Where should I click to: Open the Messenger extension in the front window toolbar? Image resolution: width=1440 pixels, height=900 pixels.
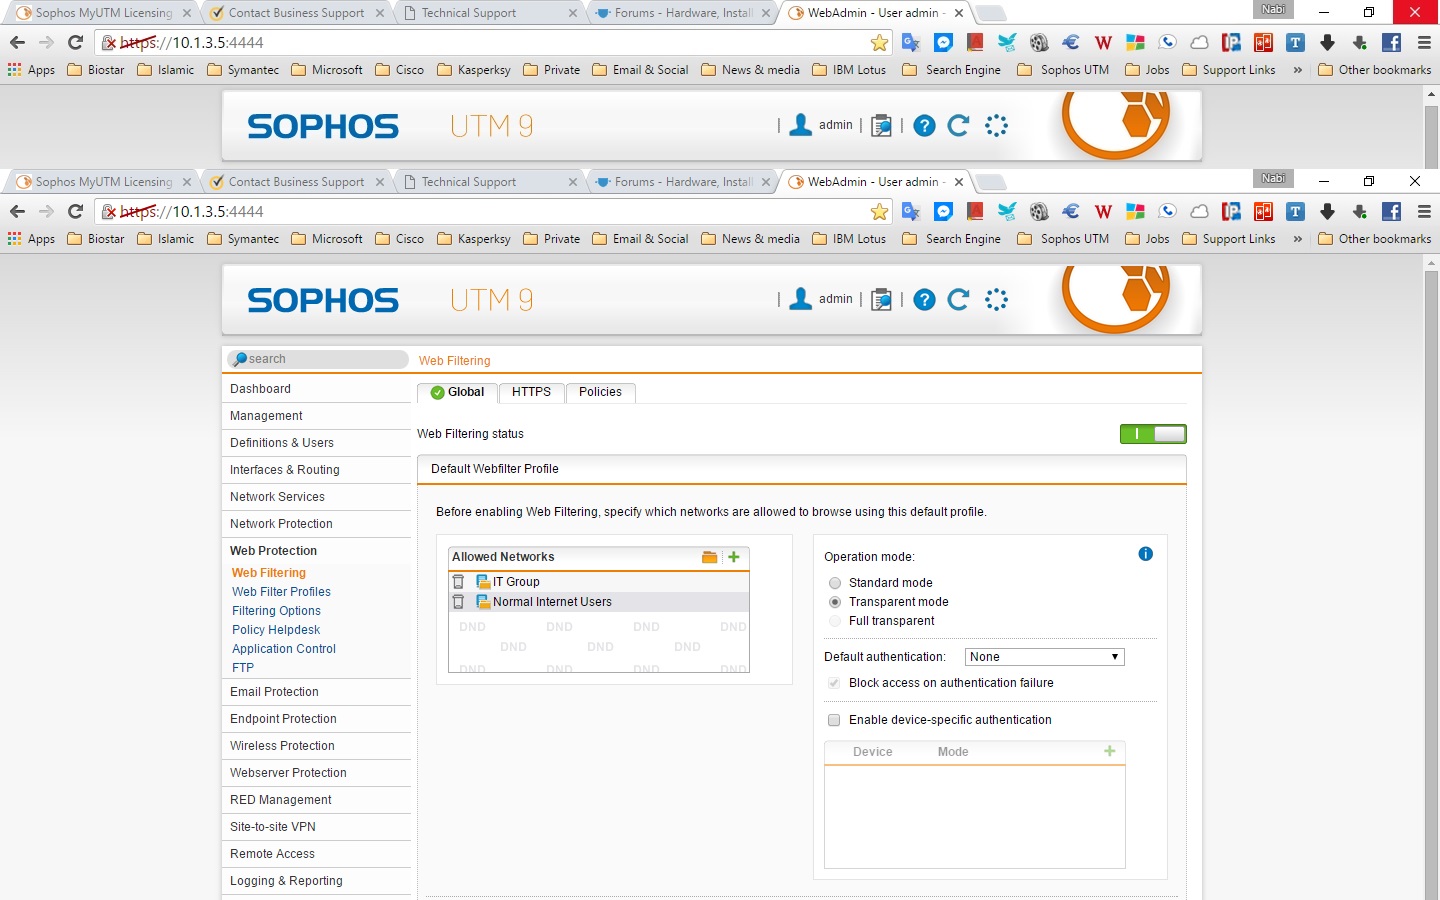[x=943, y=211]
